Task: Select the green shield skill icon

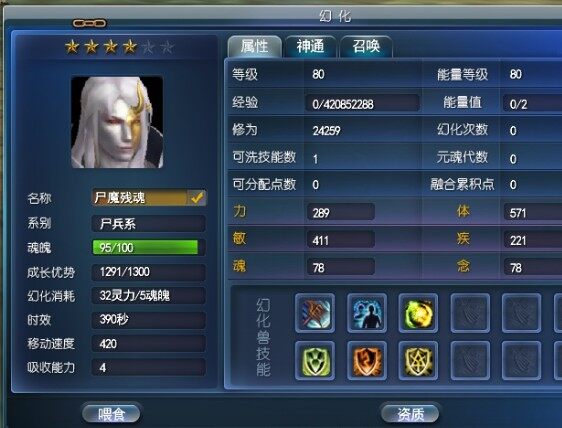Action: point(315,361)
